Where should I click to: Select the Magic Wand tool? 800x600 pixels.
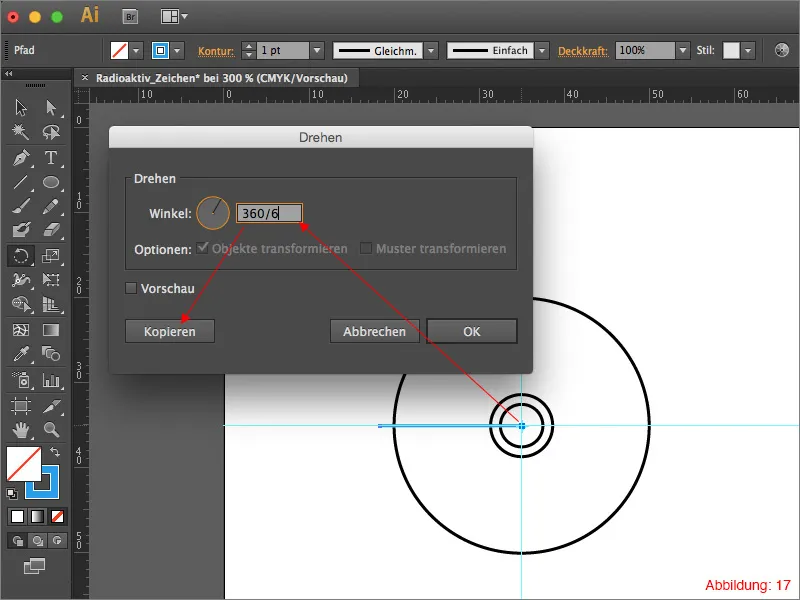click(x=21, y=132)
